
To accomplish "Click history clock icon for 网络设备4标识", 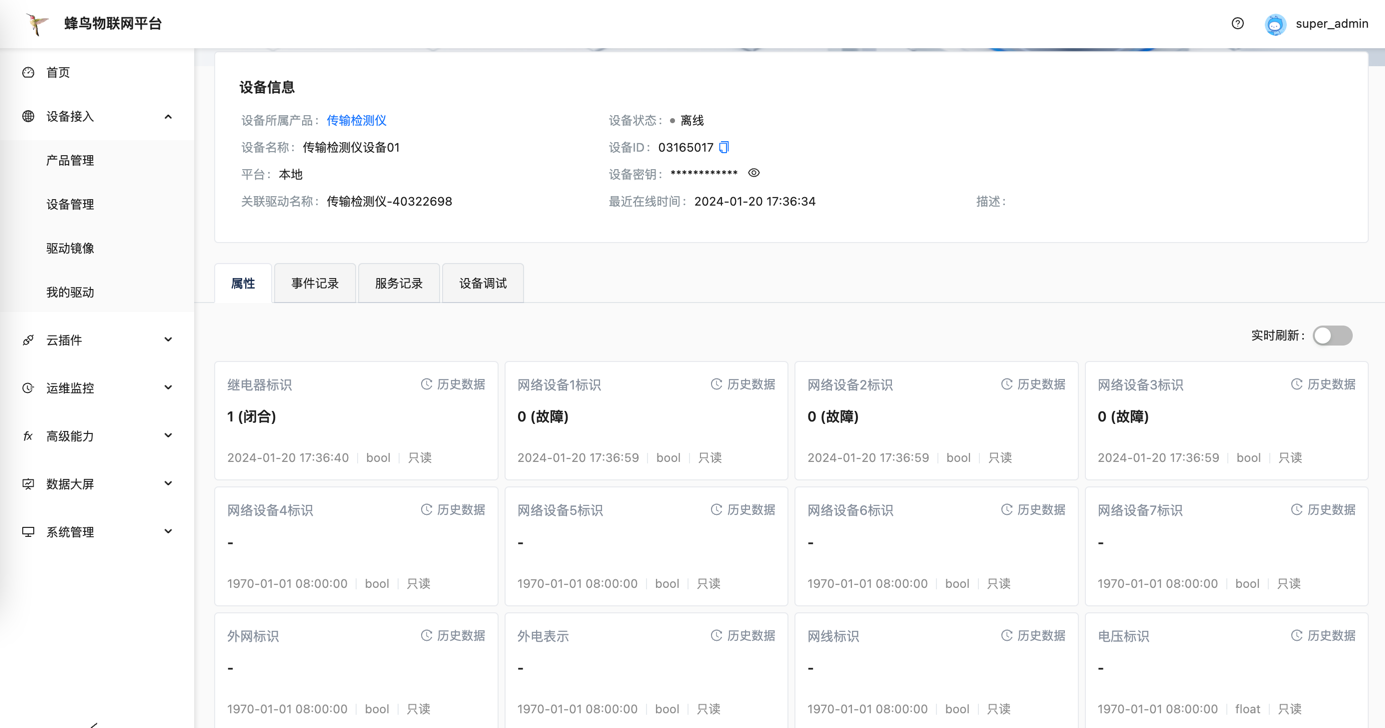I will click(x=426, y=510).
